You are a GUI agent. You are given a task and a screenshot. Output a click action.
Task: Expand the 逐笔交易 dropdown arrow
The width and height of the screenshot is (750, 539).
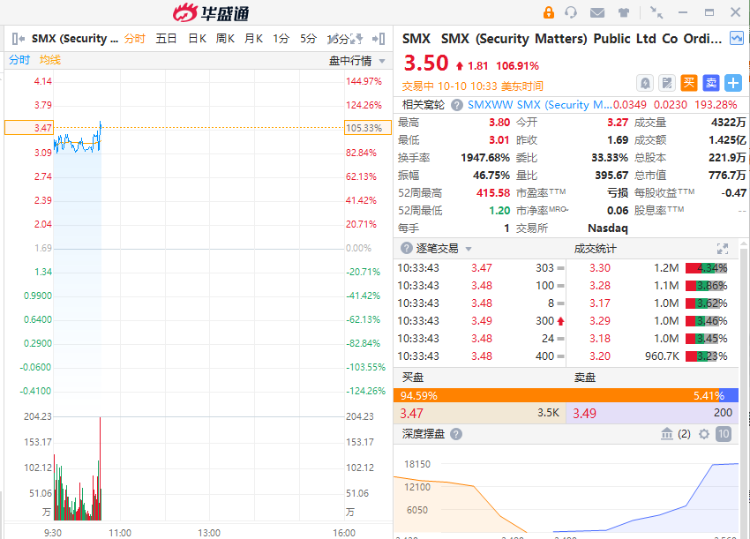click(x=468, y=249)
